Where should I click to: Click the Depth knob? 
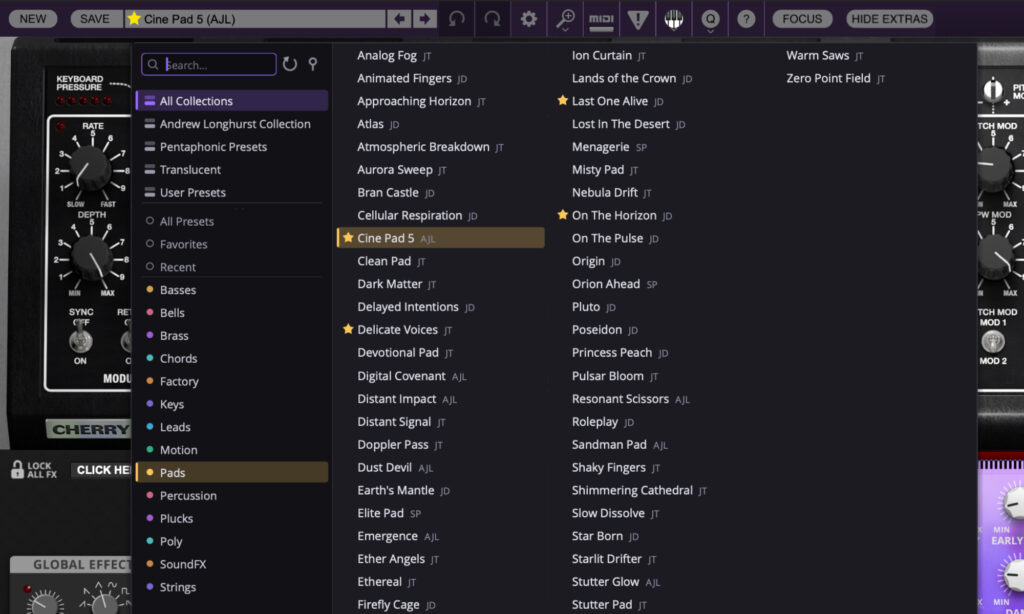pos(91,258)
